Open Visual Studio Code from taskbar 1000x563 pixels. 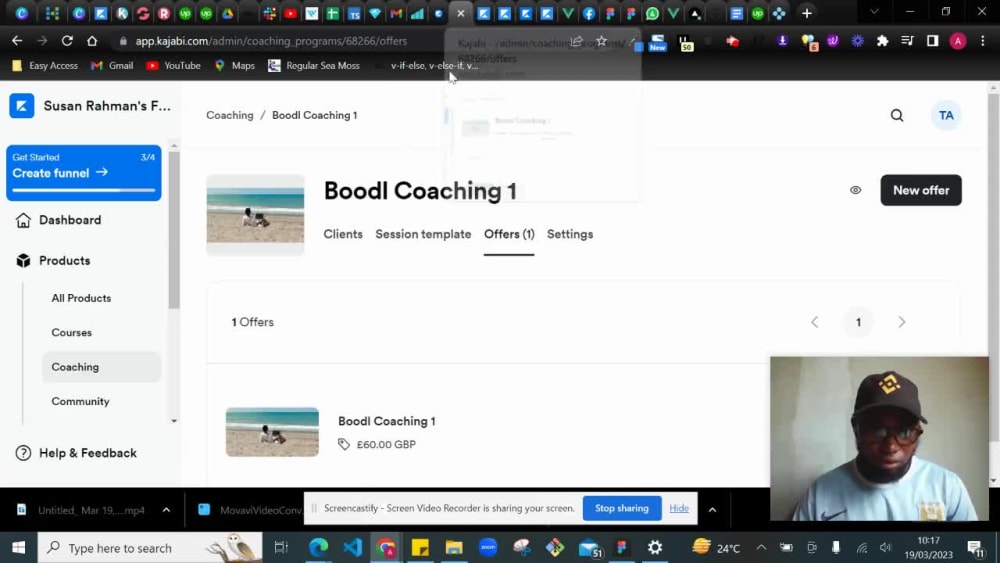352,548
